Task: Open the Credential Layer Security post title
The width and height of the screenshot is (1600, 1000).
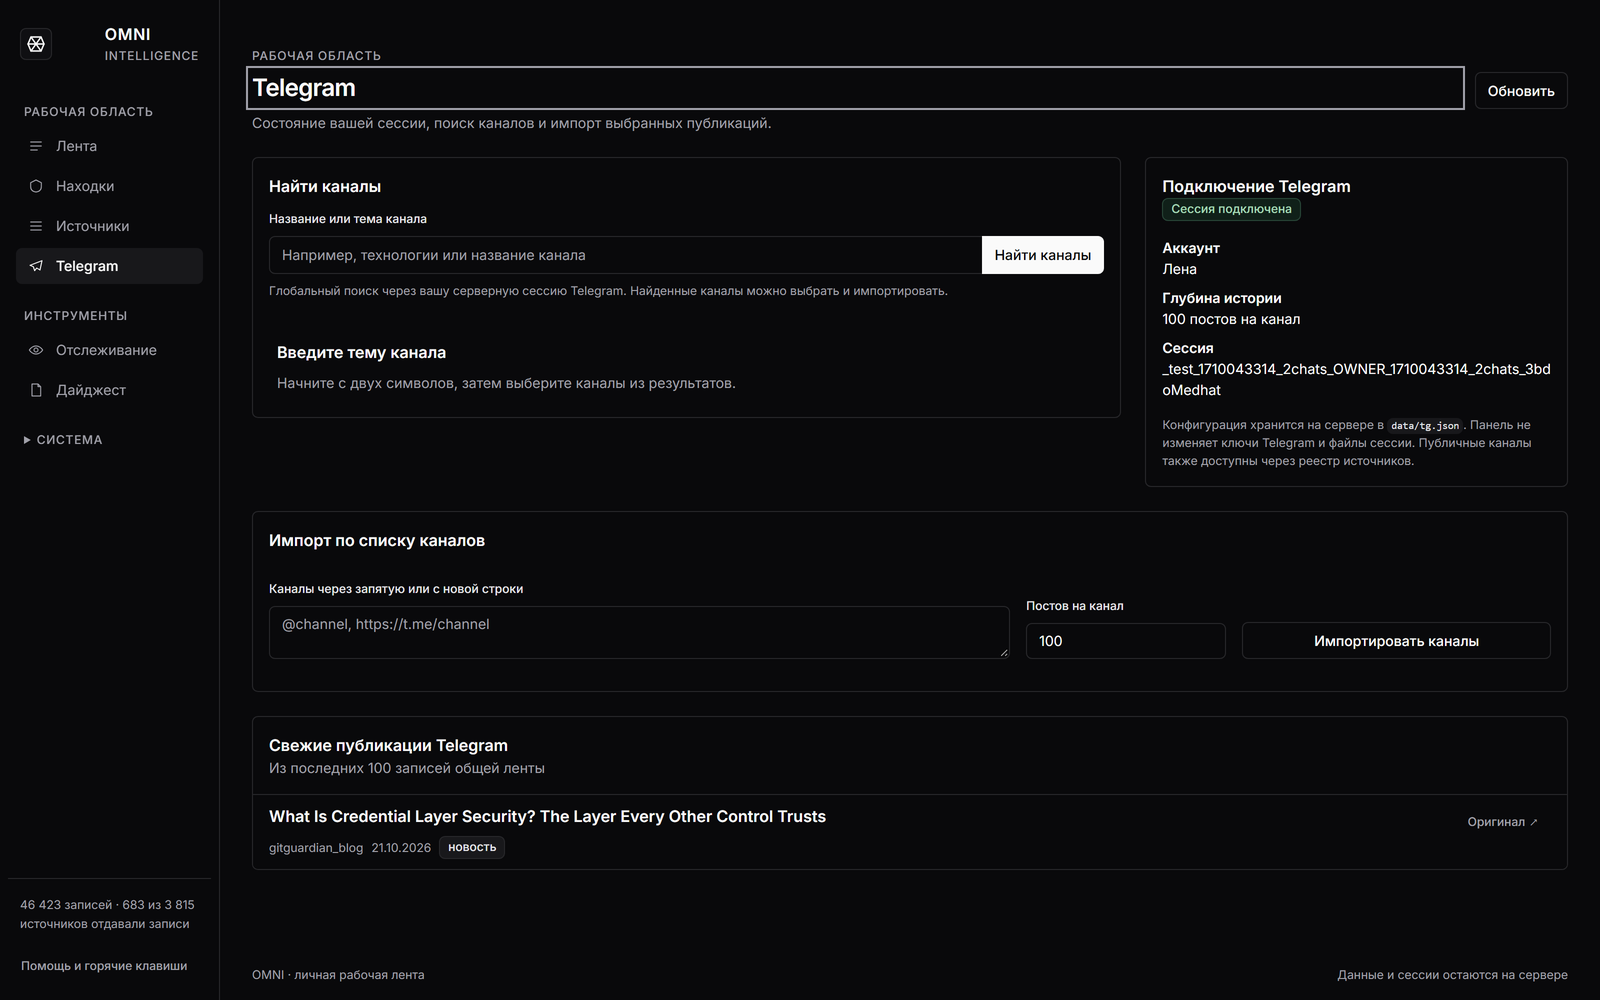Action: click(547, 816)
